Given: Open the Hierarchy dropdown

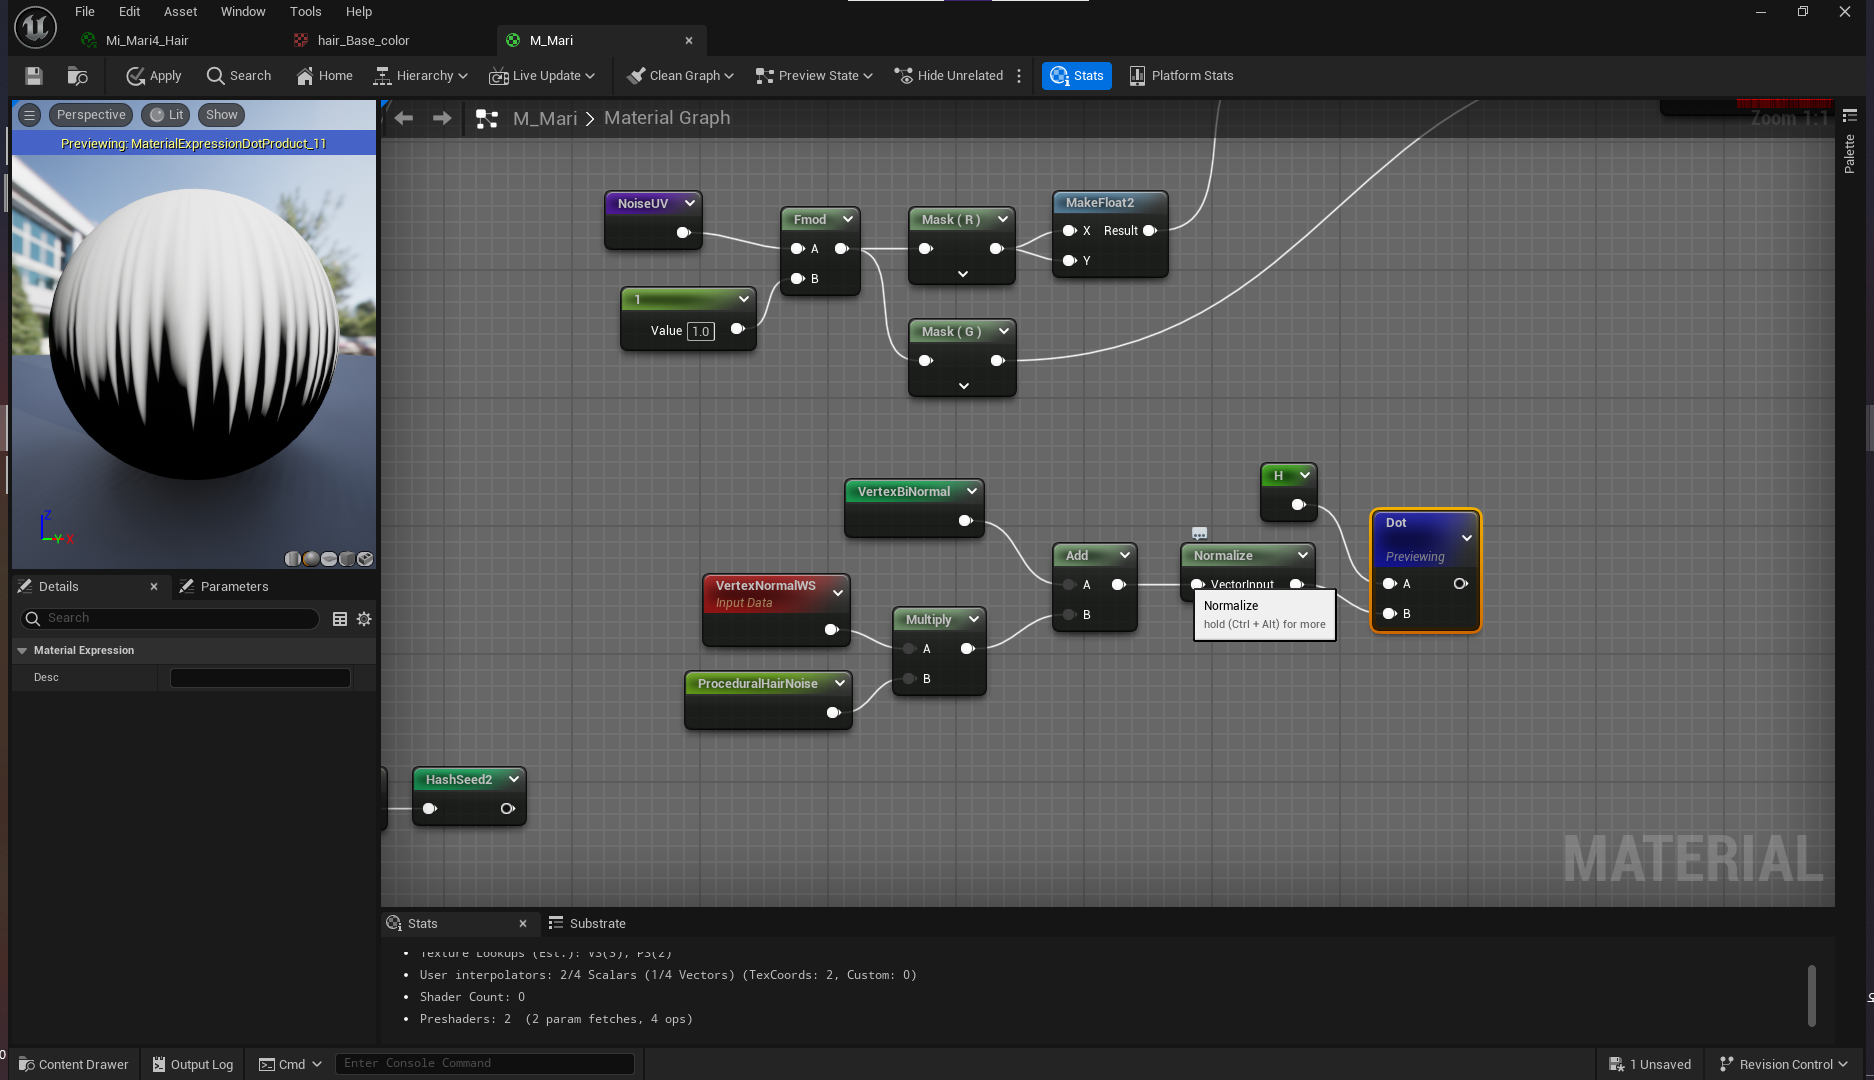Looking at the screenshot, I should (421, 76).
